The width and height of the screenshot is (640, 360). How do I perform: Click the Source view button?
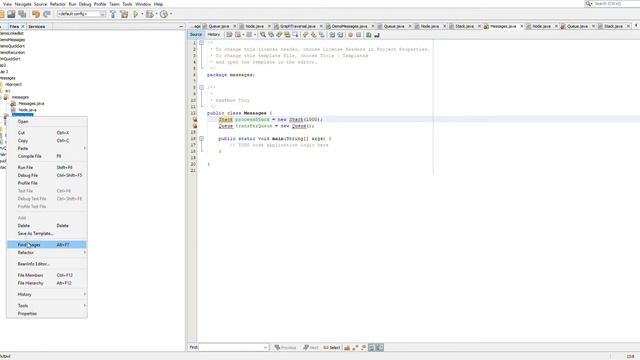click(x=196, y=35)
